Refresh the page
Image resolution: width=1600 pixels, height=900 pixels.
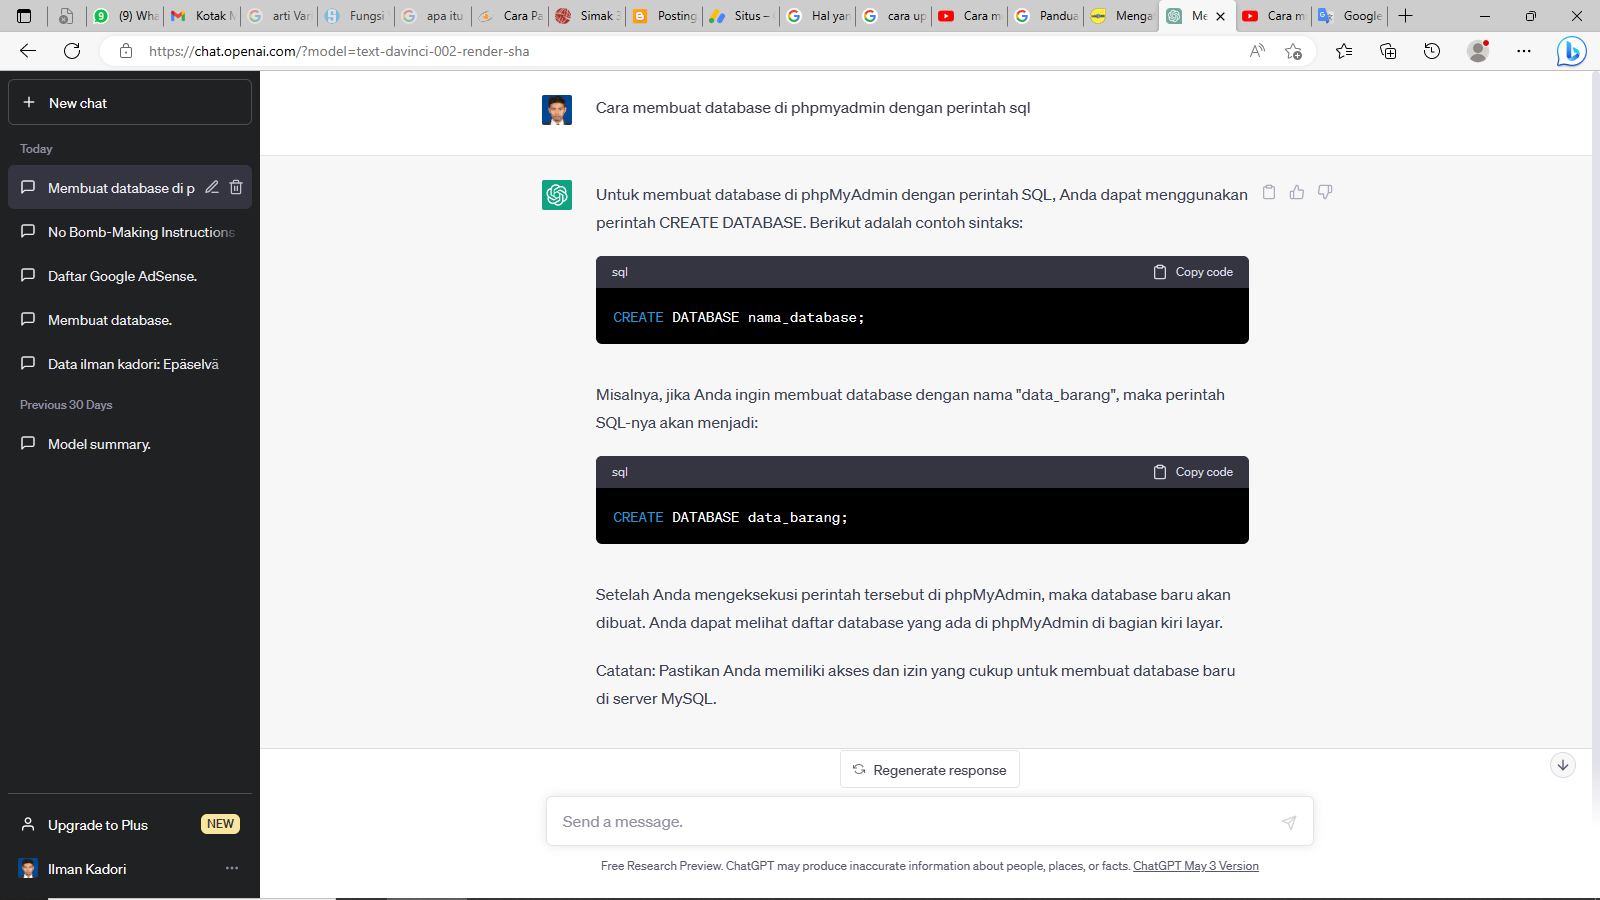(x=72, y=51)
